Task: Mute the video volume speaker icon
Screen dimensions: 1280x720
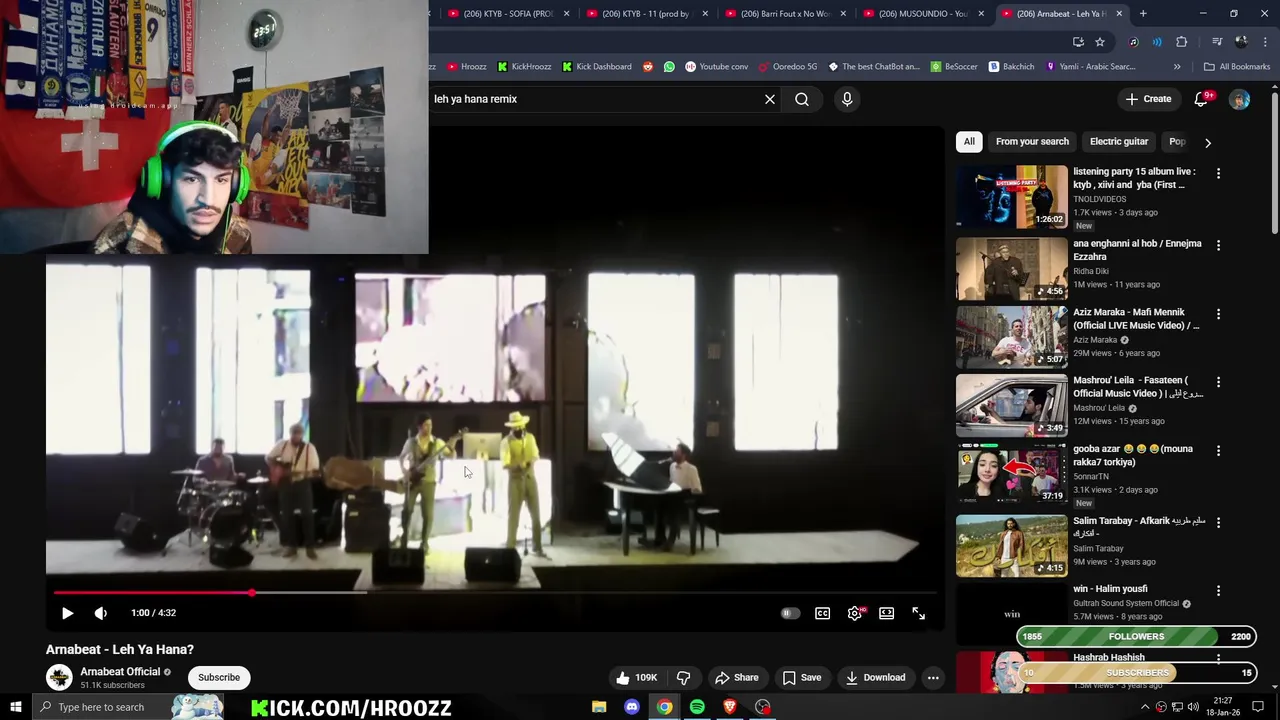Action: pos(100,613)
